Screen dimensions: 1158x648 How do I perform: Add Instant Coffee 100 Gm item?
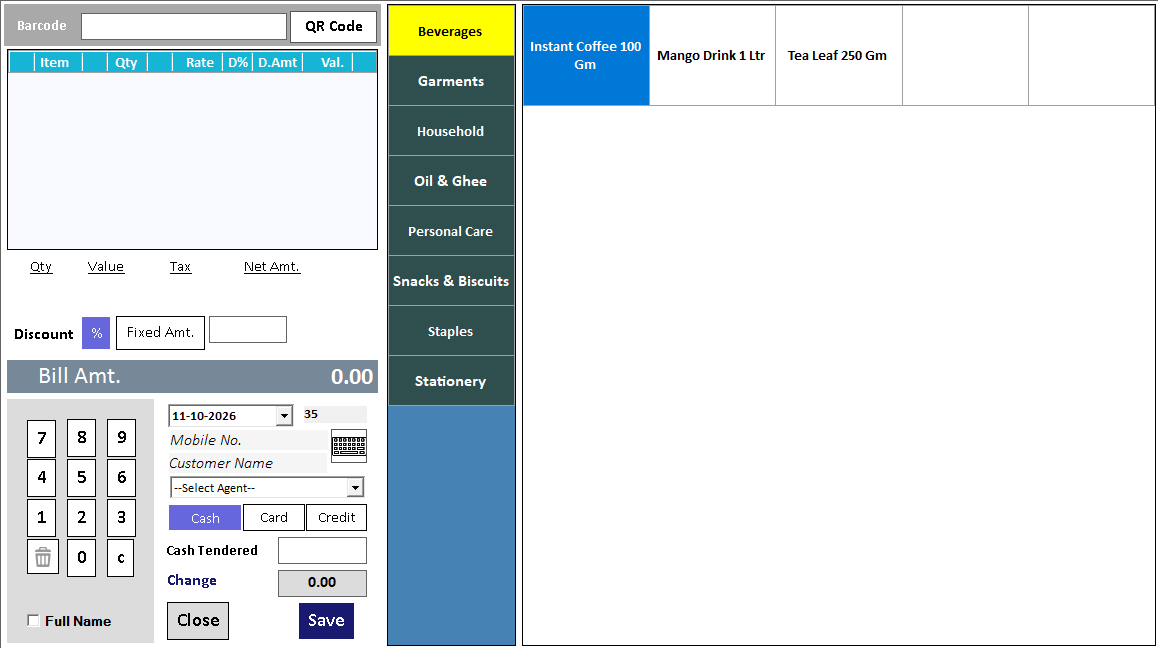586,55
